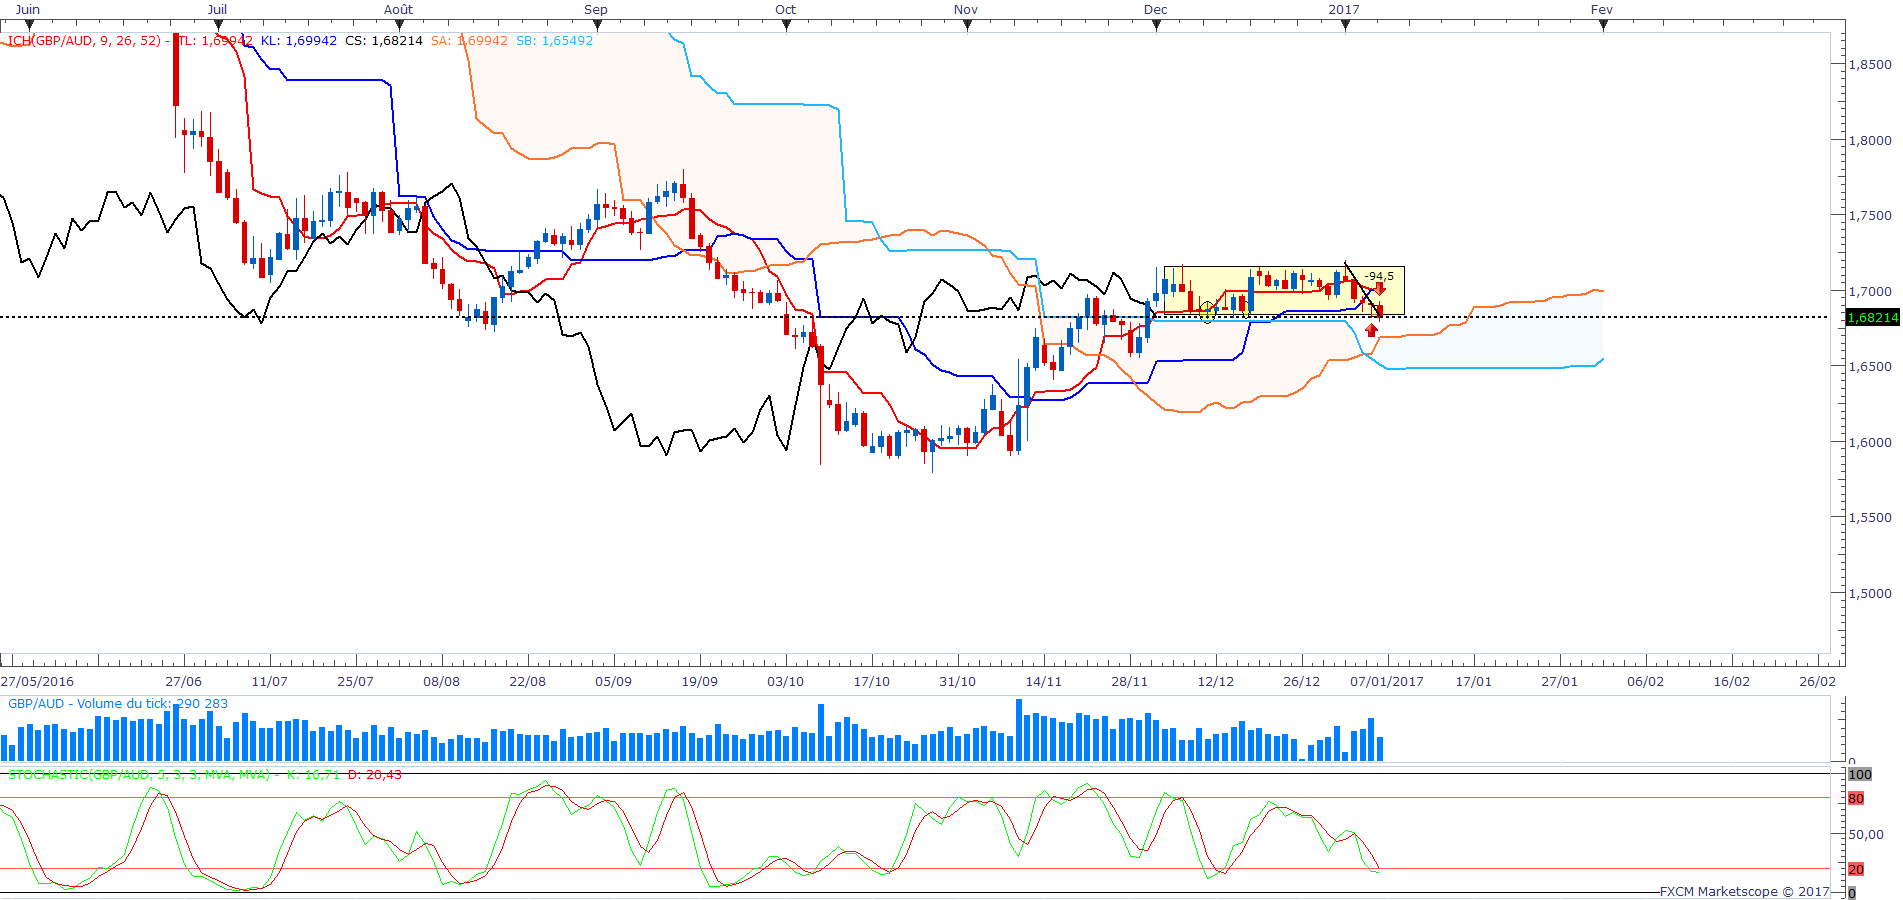
Task: Click the stochastic 20 level tag
Action: point(1857,869)
